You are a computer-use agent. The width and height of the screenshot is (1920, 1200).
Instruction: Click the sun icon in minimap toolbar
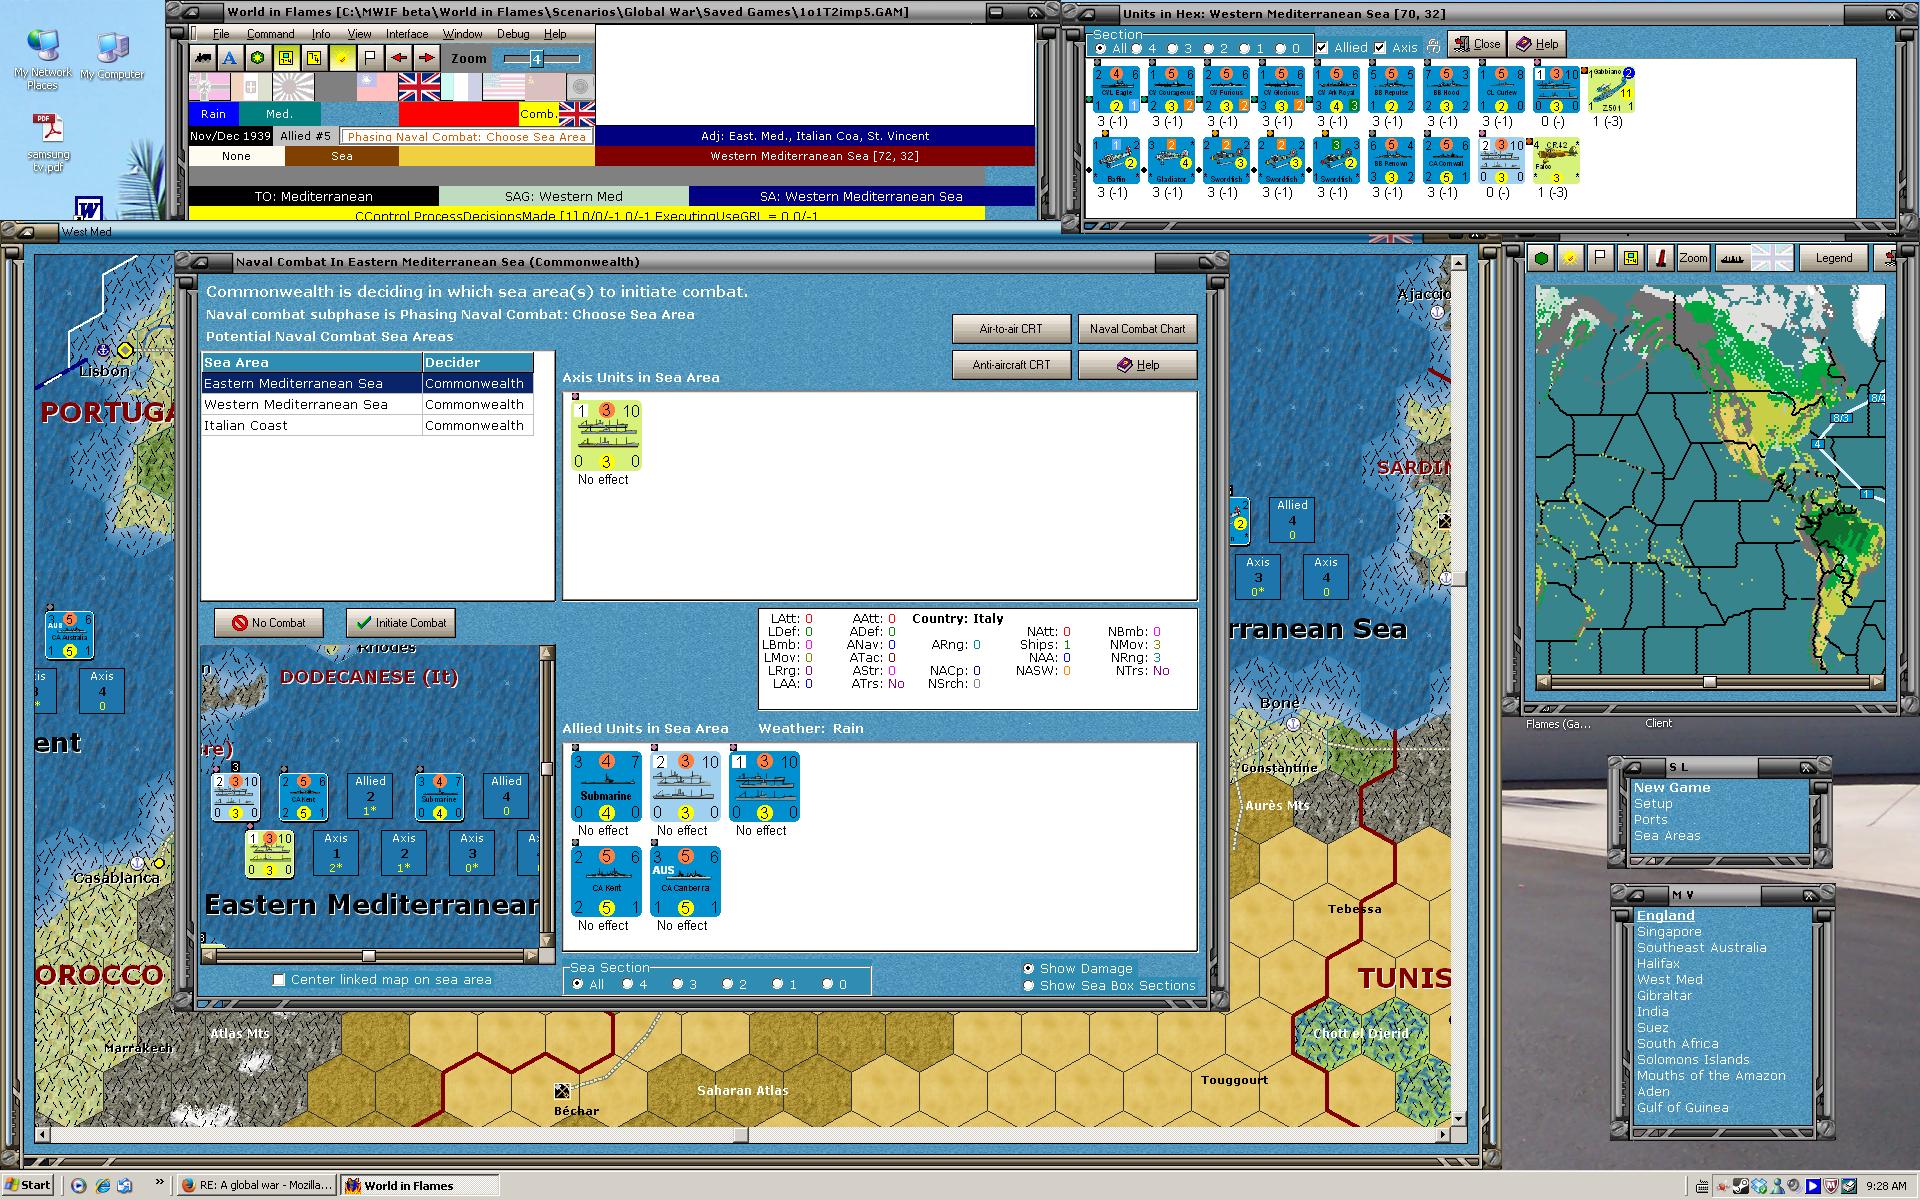[1571, 258]
